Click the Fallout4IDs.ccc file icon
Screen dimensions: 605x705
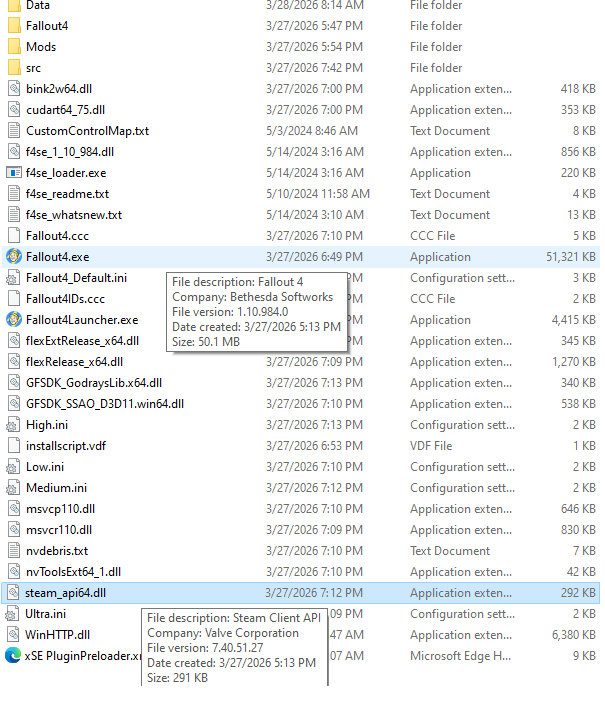click(x=14, y=299)
